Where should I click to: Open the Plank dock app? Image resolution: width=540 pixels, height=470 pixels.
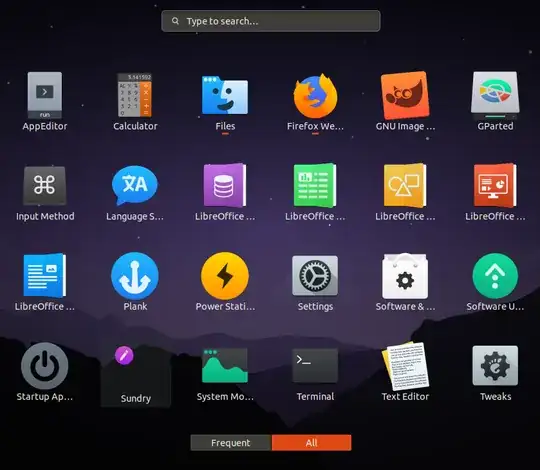(x=135, y=276)
